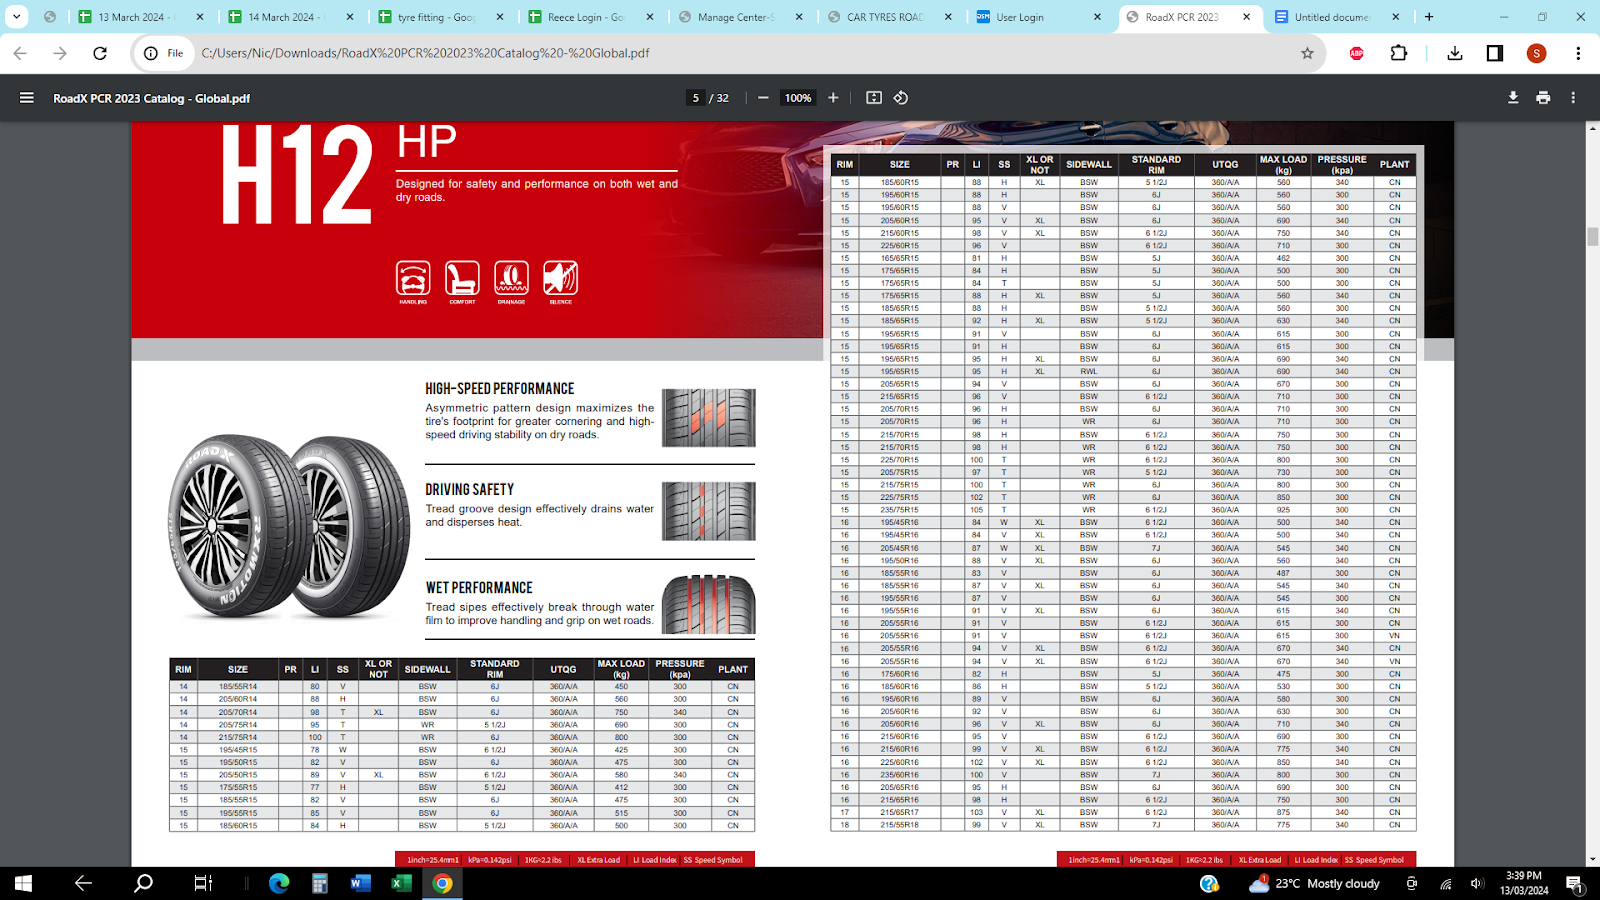View site information File chip
The height and width of the screenshot is (900, 1600).
click(165, 53)
